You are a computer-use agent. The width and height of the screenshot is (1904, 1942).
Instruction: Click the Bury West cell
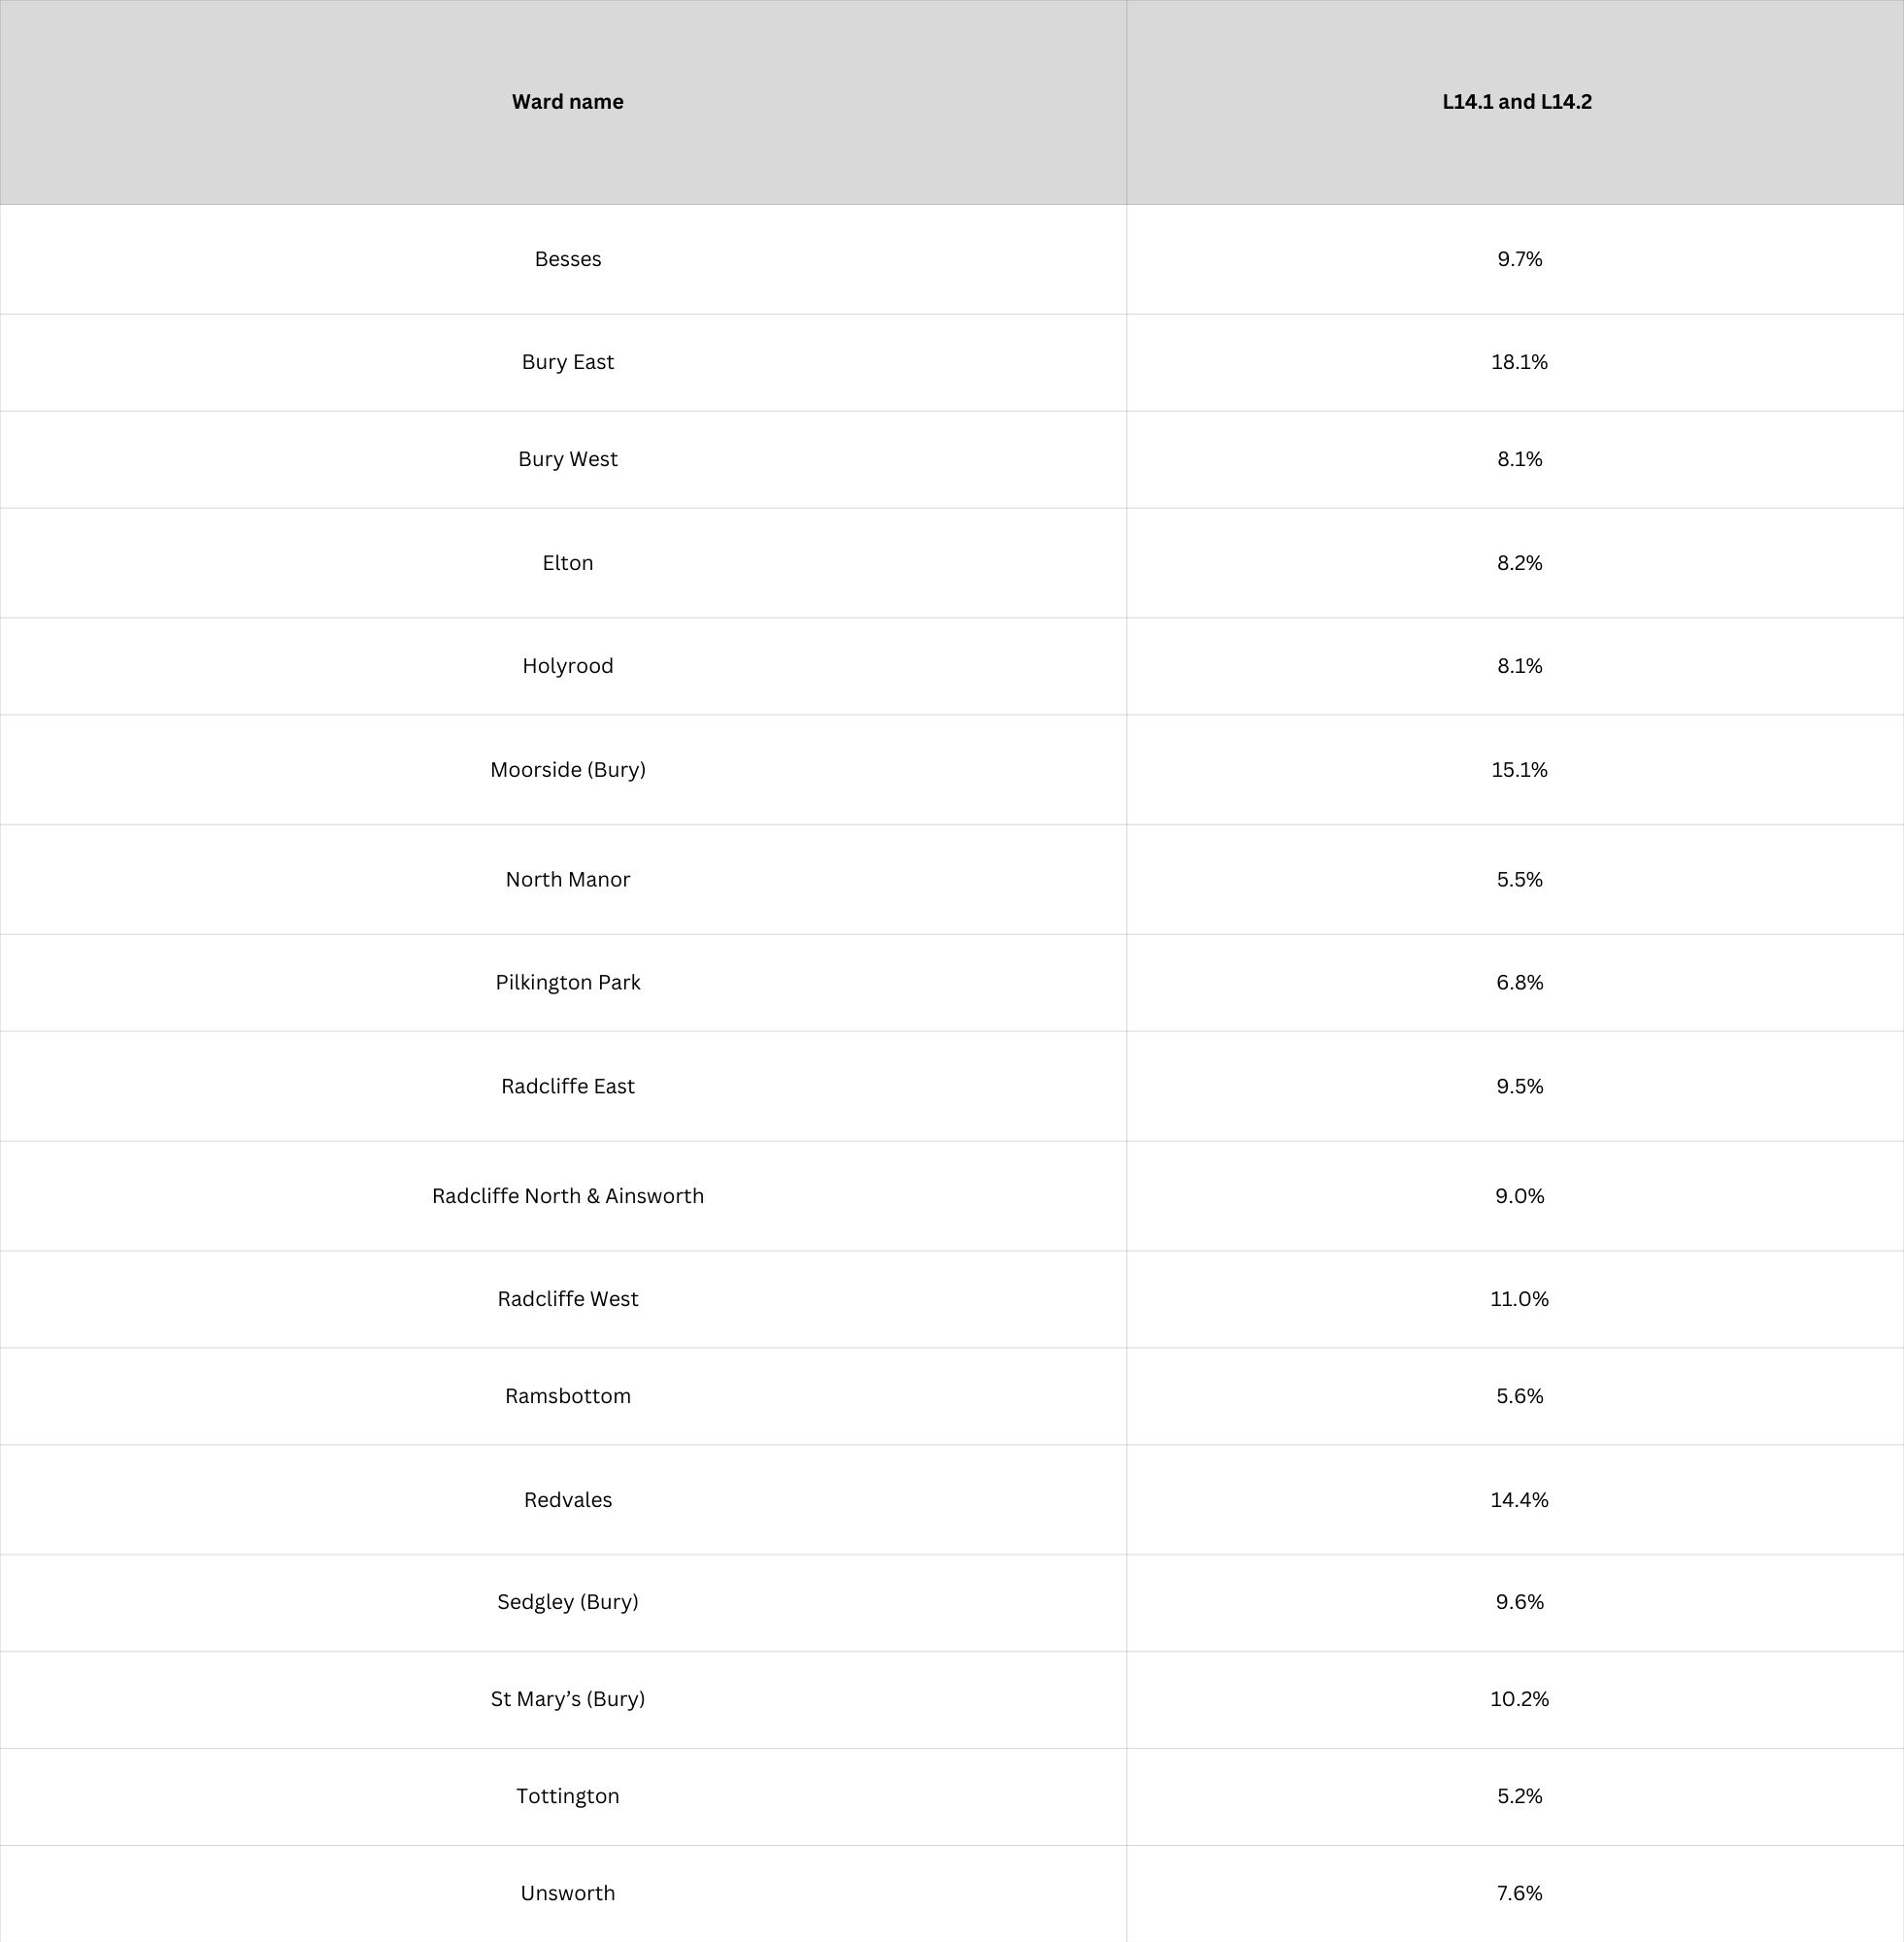[x=567, y=459]
